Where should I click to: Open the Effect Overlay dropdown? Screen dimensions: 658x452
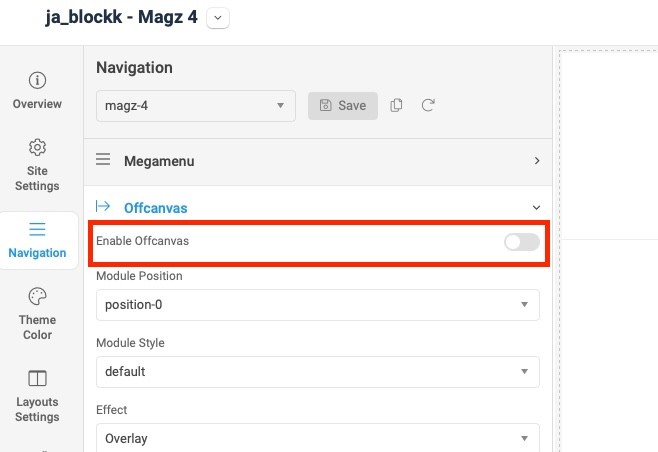pos(317,438)
